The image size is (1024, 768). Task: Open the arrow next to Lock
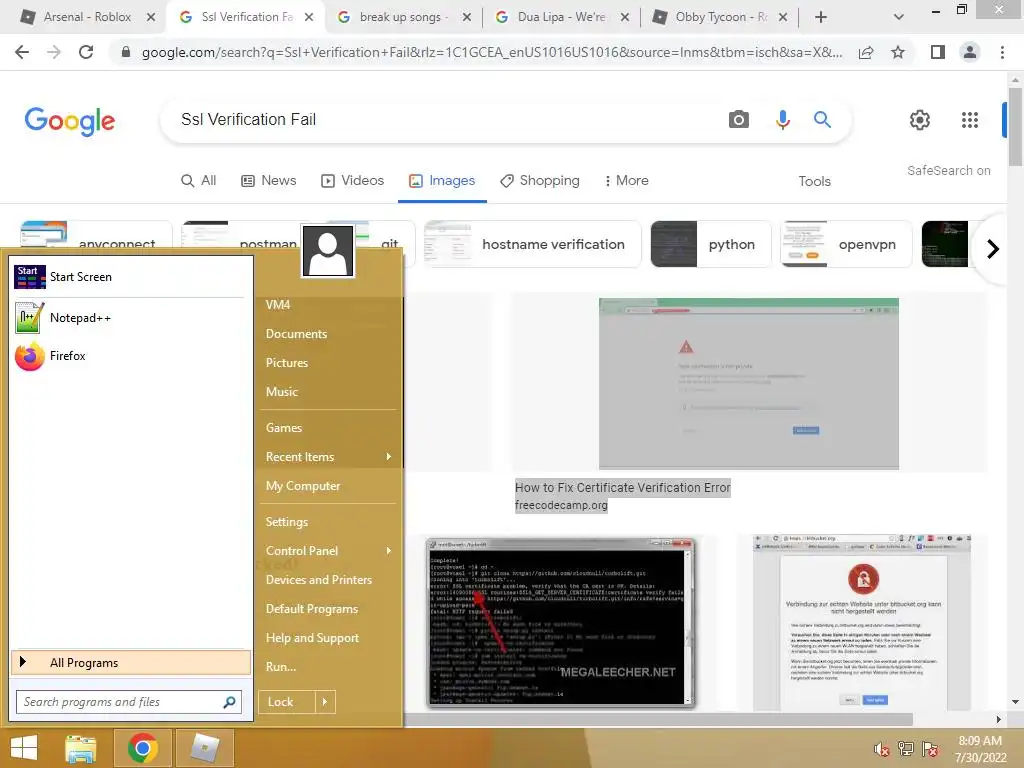click(325, 702)
